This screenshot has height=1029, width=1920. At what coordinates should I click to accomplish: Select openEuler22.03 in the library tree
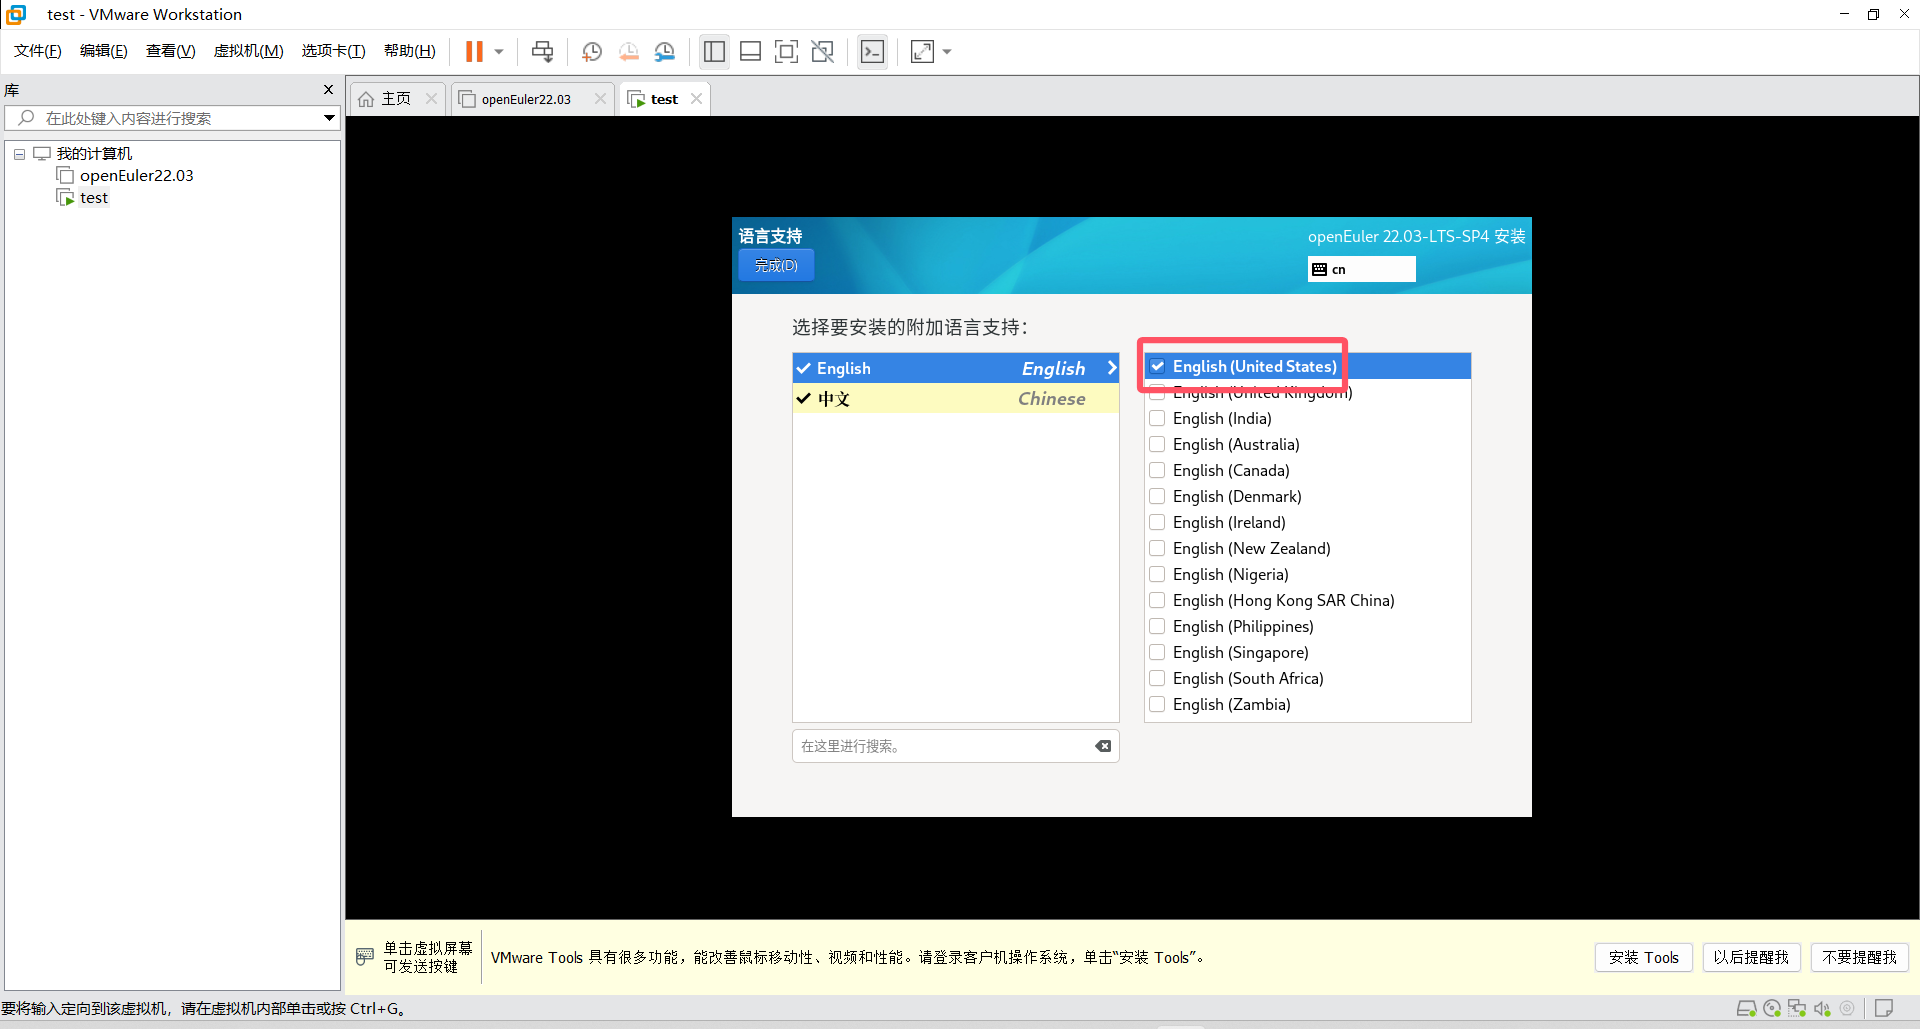pyautogui.click(x=136, y=175)
